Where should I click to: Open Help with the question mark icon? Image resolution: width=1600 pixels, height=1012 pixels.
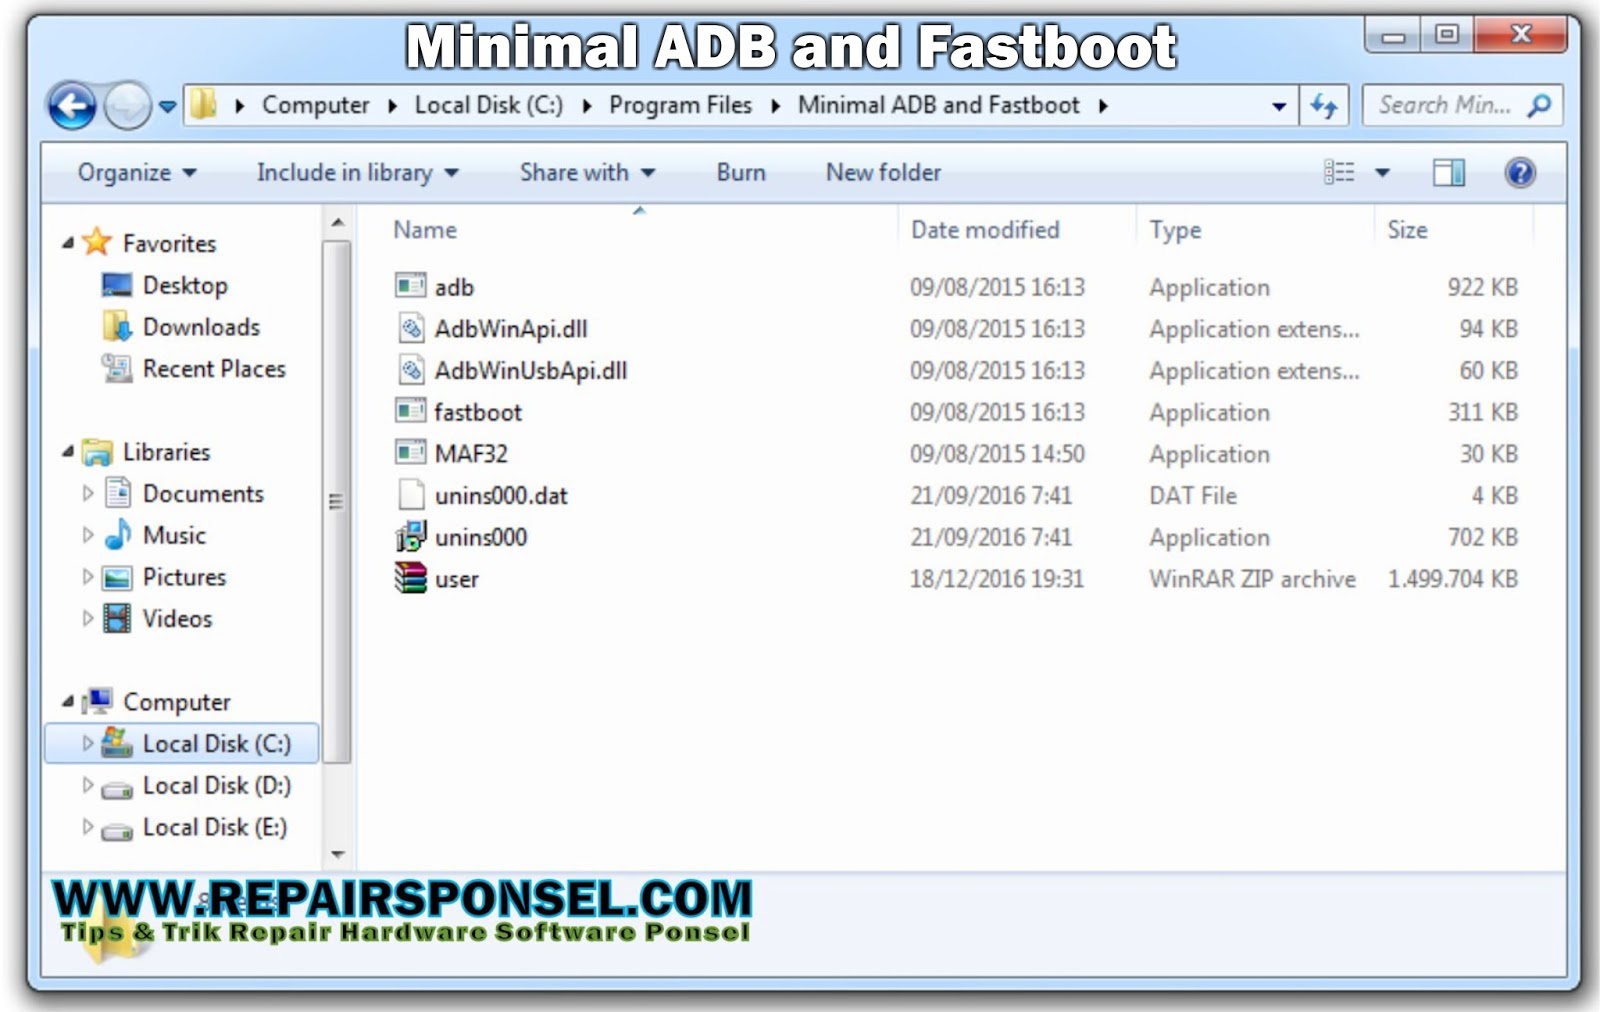point(1520,172)
